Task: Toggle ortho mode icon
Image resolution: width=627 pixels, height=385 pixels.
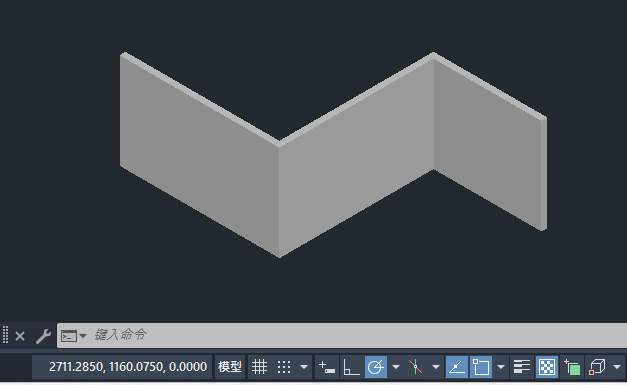Action: (x=351, y=367)
